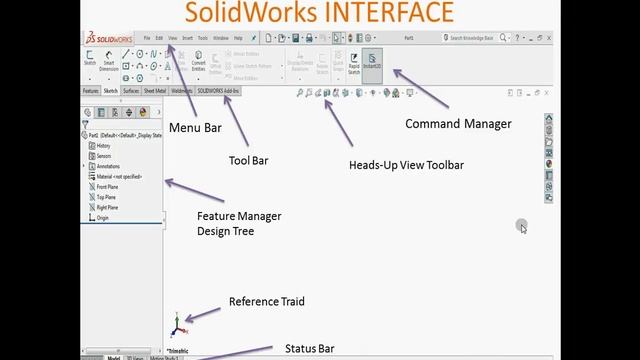Open the Insert menu
Image resolution: width=640 pixels, height=360 pixels.
point(187,38)
